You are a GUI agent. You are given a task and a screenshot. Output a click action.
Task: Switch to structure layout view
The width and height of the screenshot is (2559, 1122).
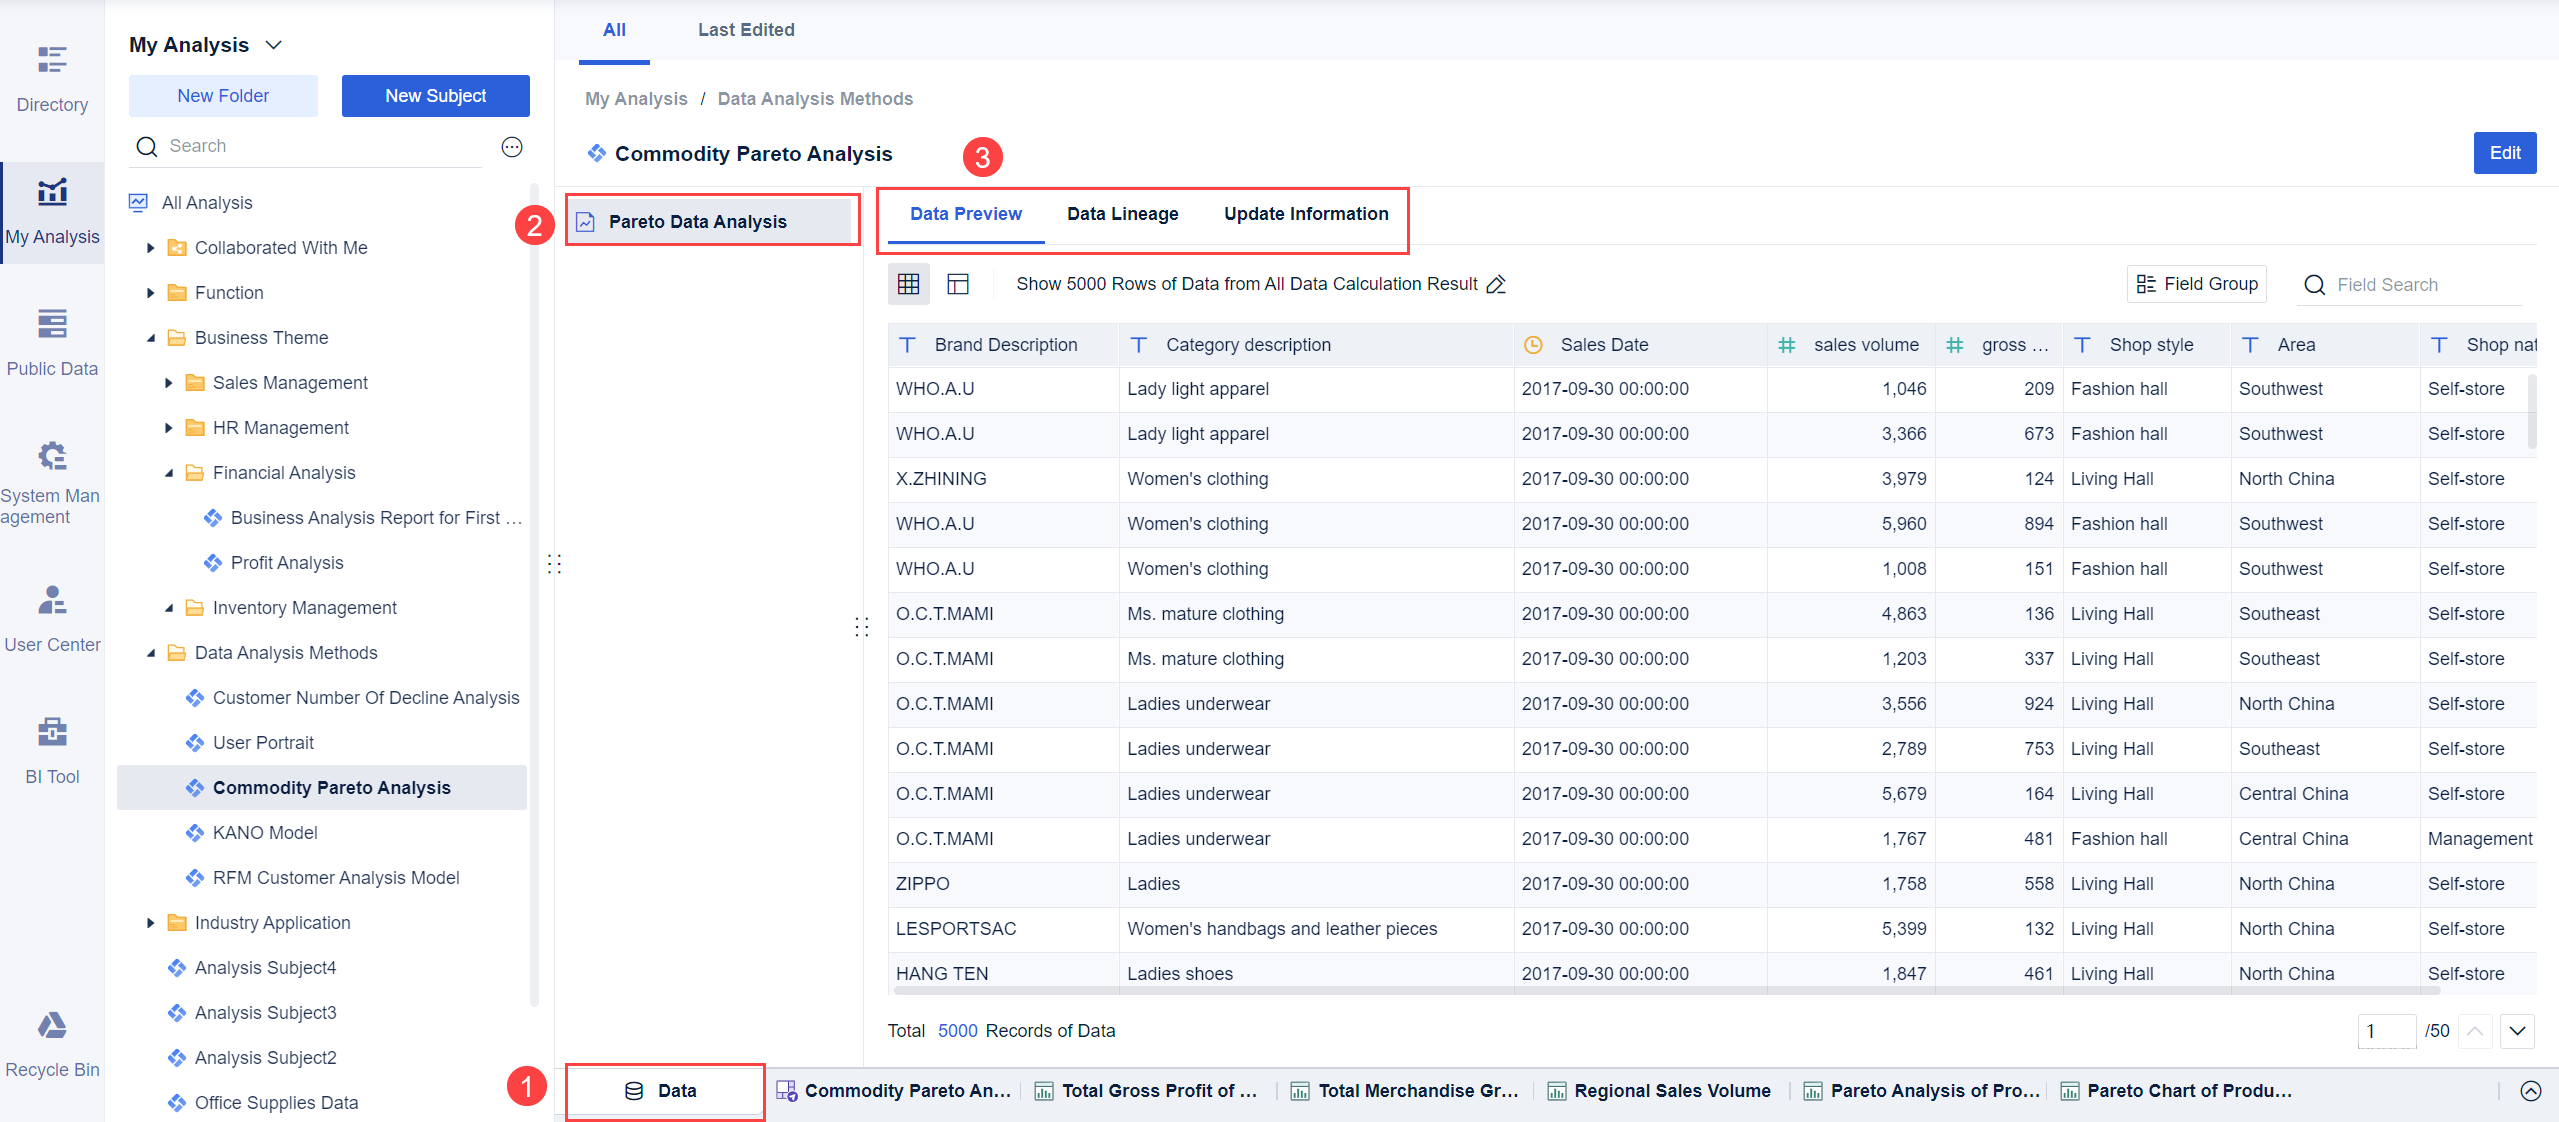[x=958, y=284]
